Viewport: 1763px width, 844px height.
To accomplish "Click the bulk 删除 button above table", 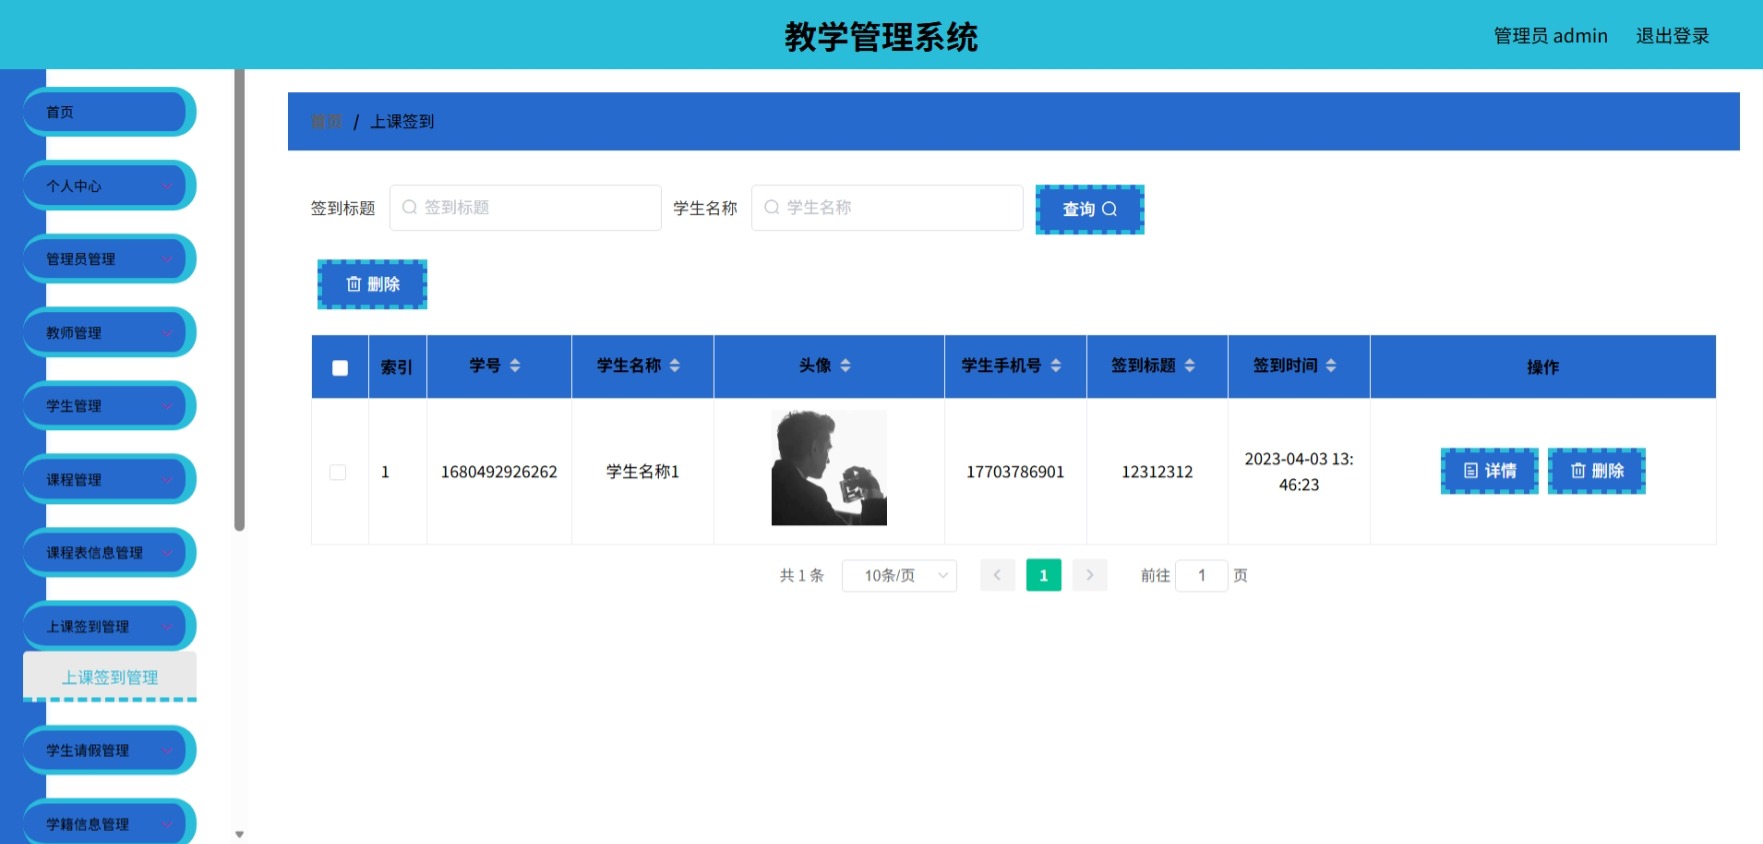I will tap(372, 284).
